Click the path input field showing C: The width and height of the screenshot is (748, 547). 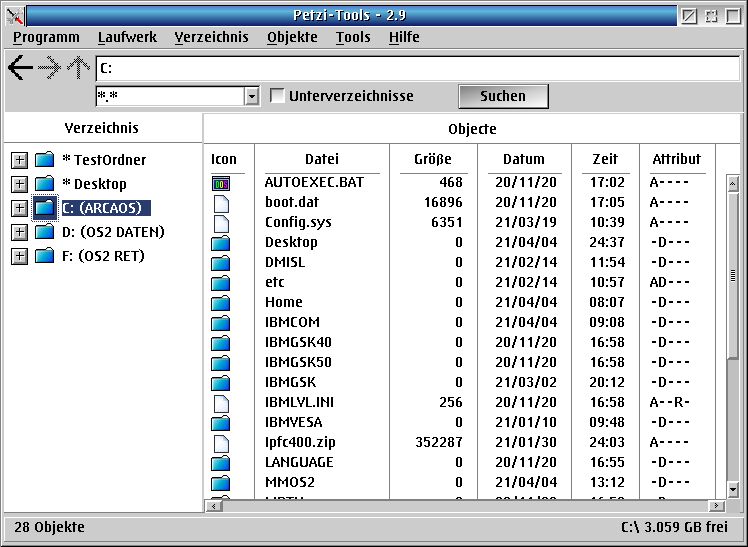[x=418, y=68]
